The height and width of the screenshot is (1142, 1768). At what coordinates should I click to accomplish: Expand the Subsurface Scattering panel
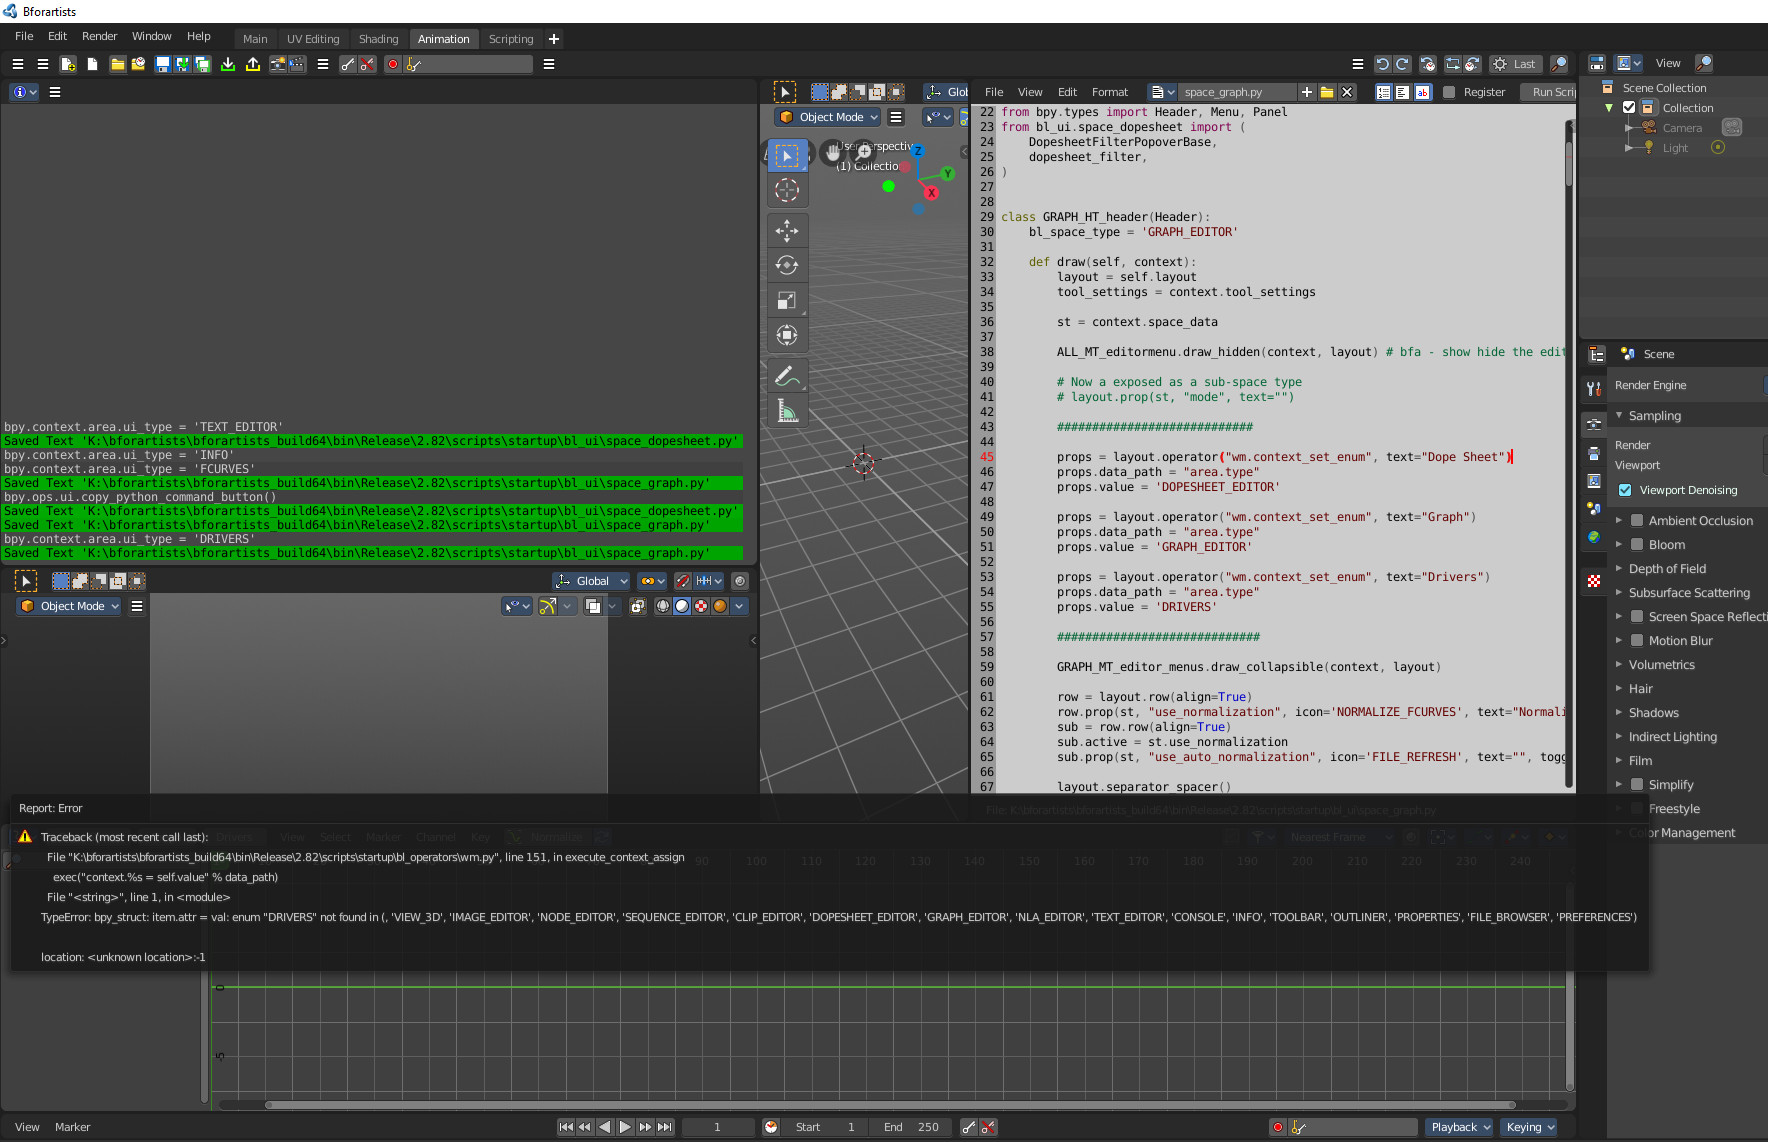[1689, 593]
